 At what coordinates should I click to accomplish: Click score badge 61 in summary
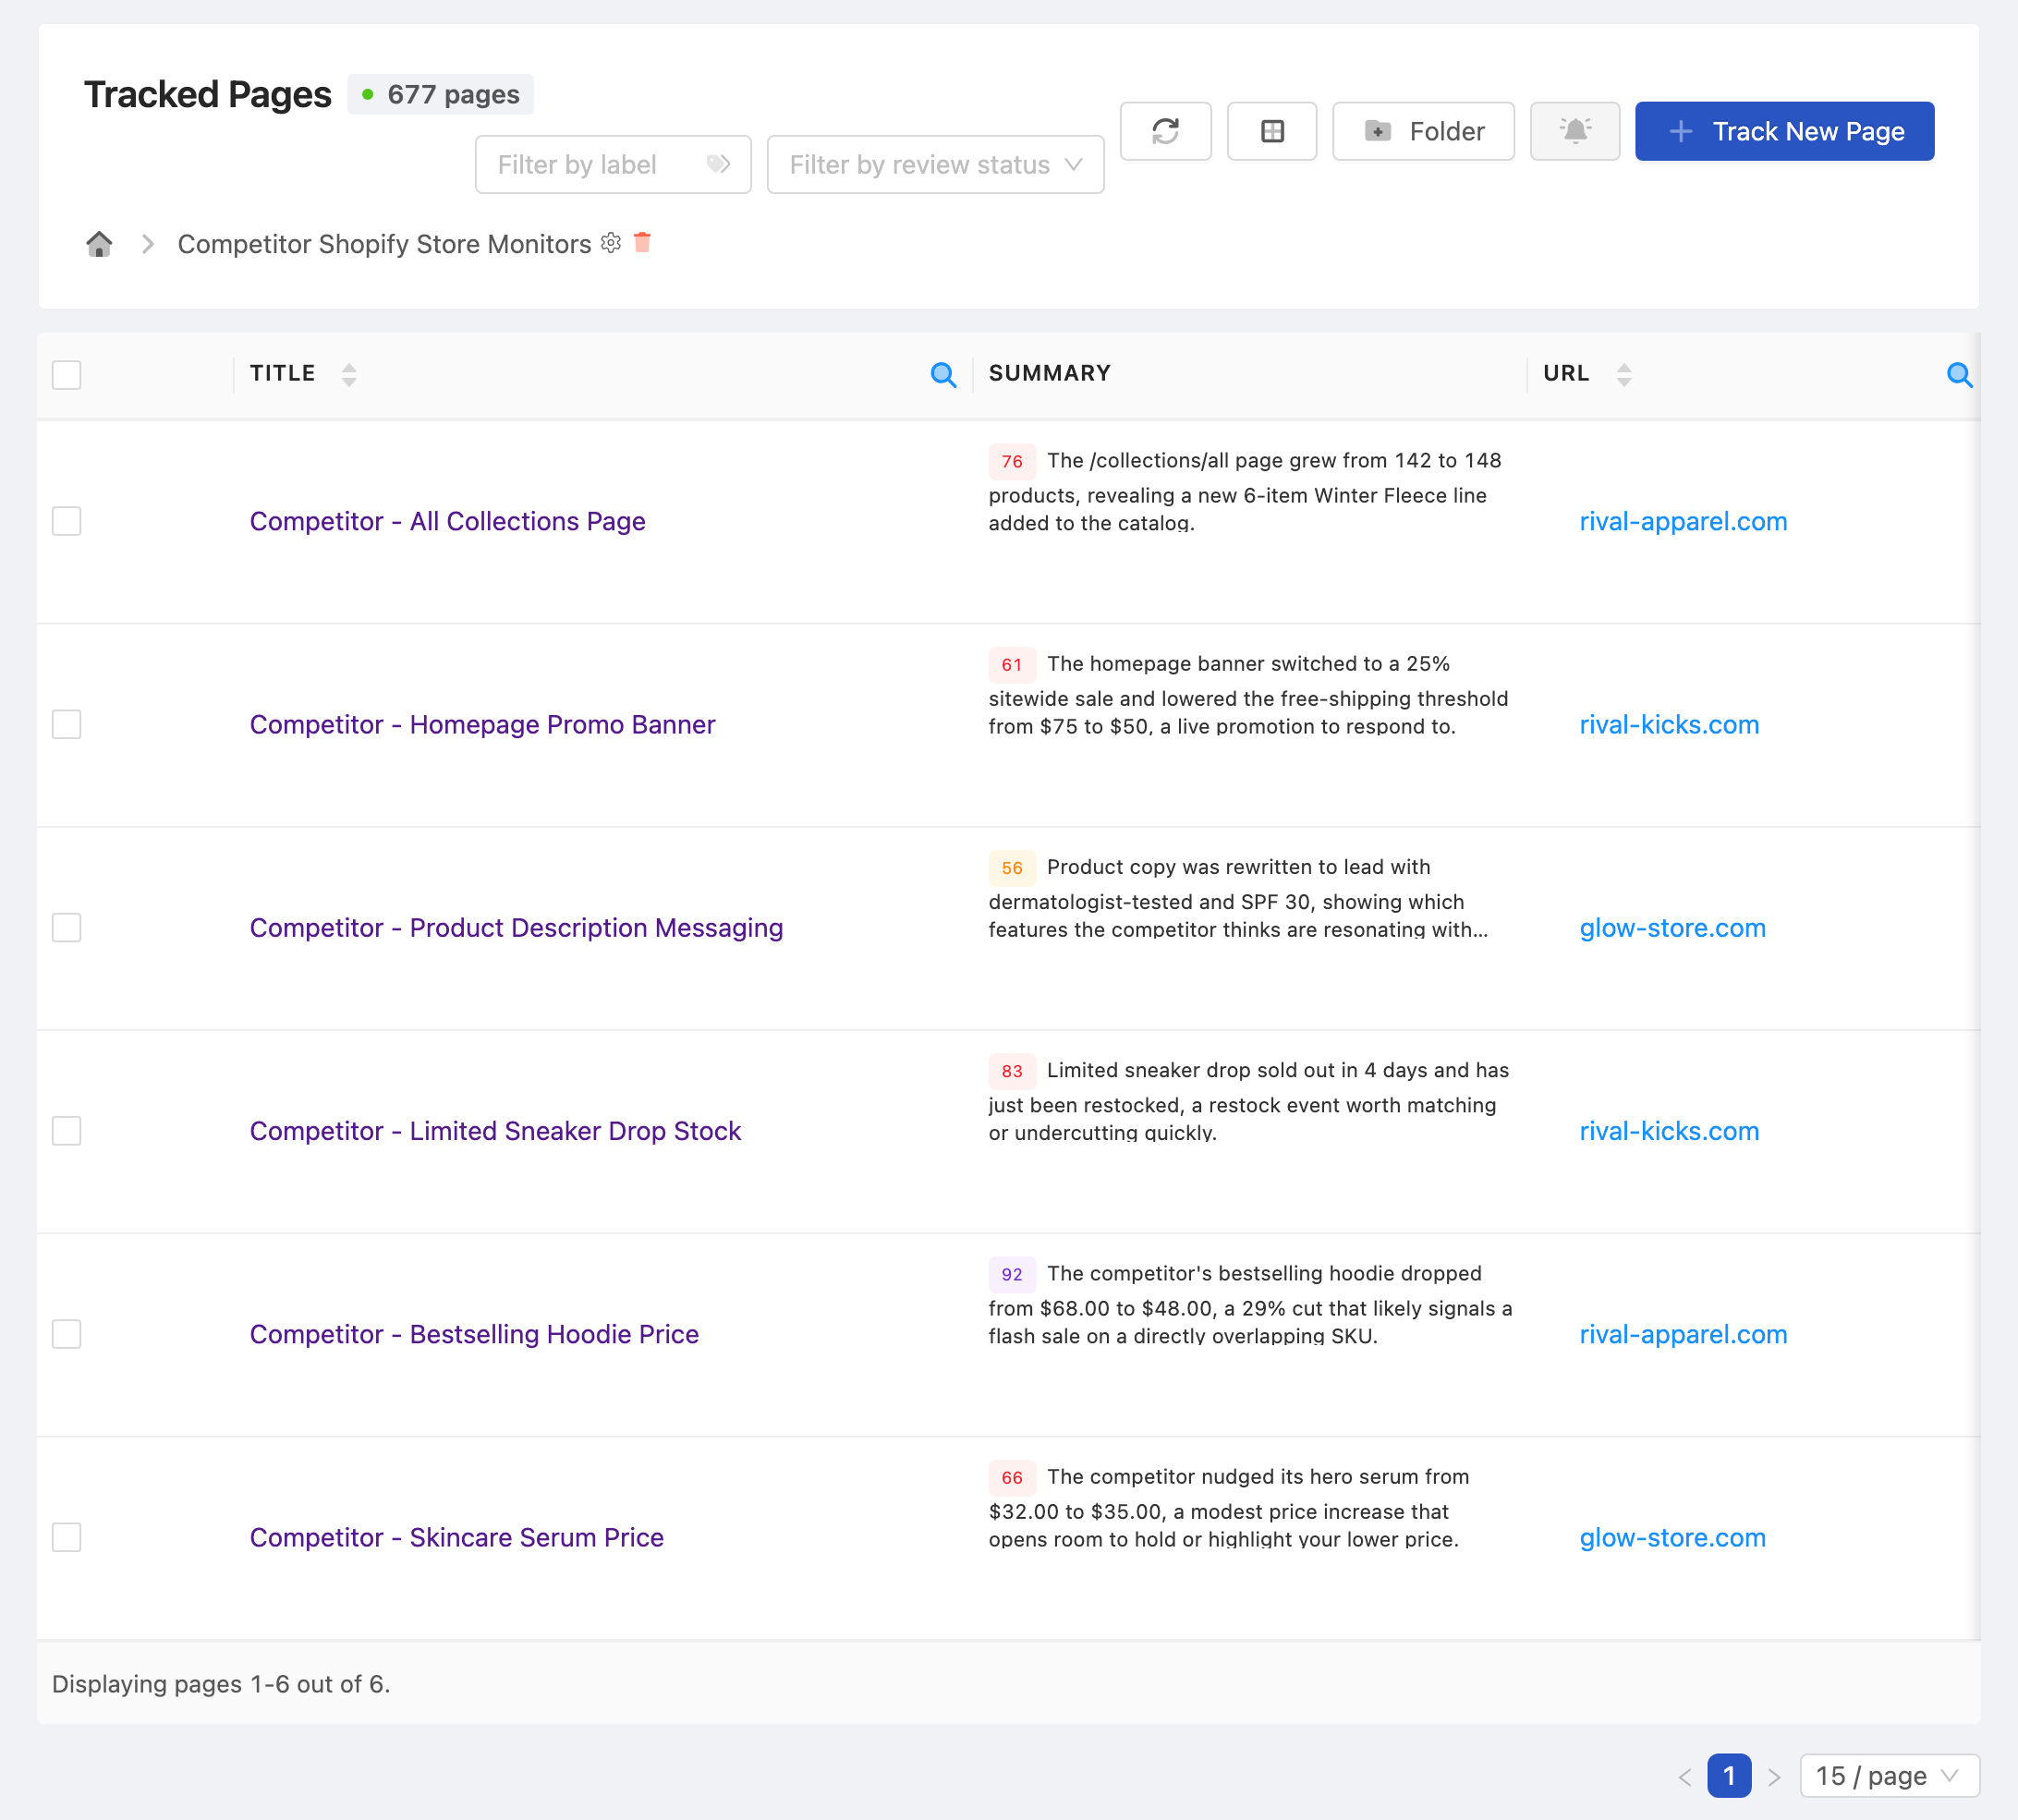tap(1012, 664)
